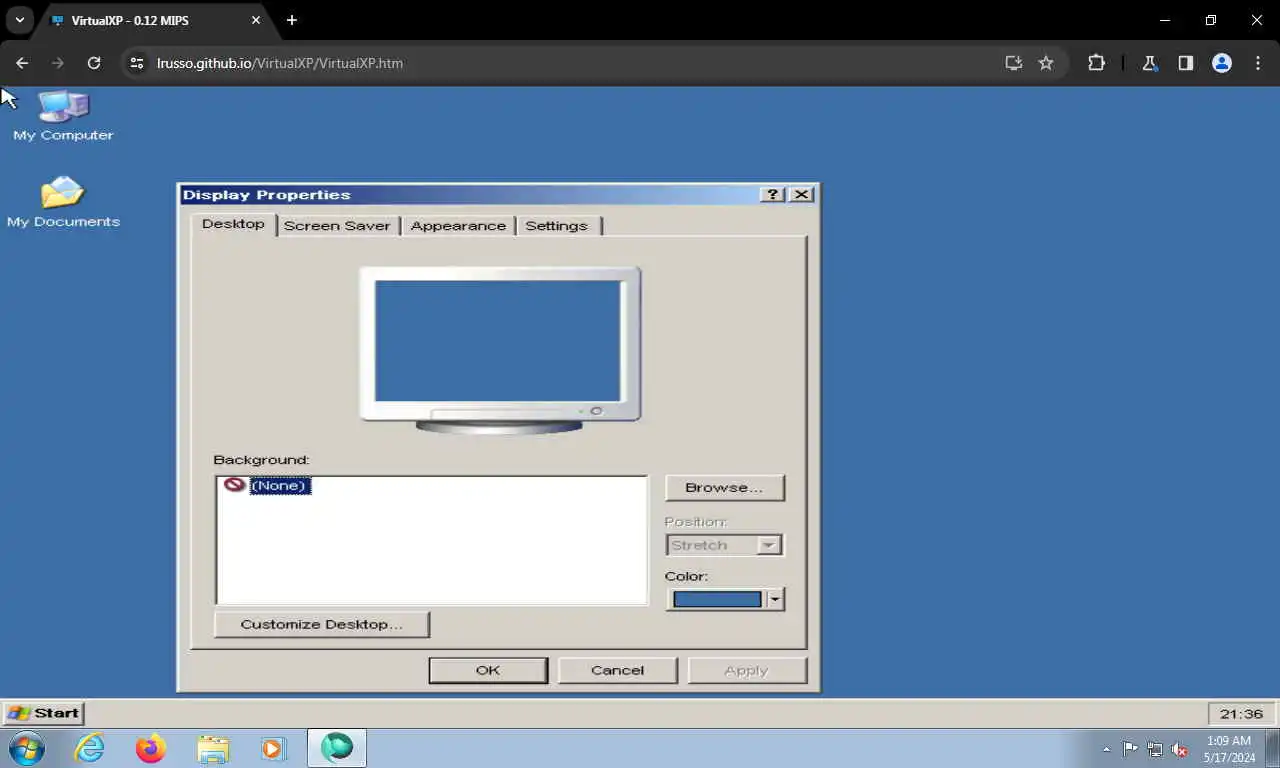Click the Action Center flag icon
The height and width of the screenshot is (768, 1280).
1130,749
